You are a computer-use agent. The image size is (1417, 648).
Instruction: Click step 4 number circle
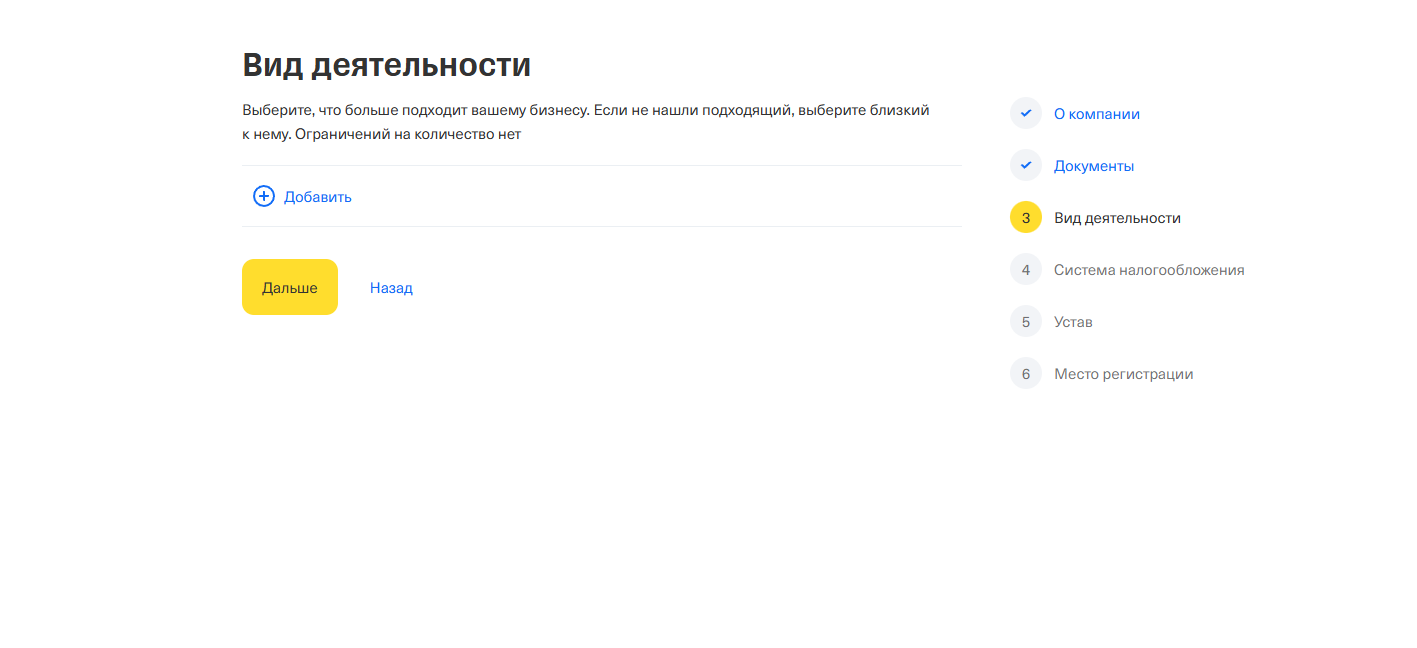coord(1026,270)
